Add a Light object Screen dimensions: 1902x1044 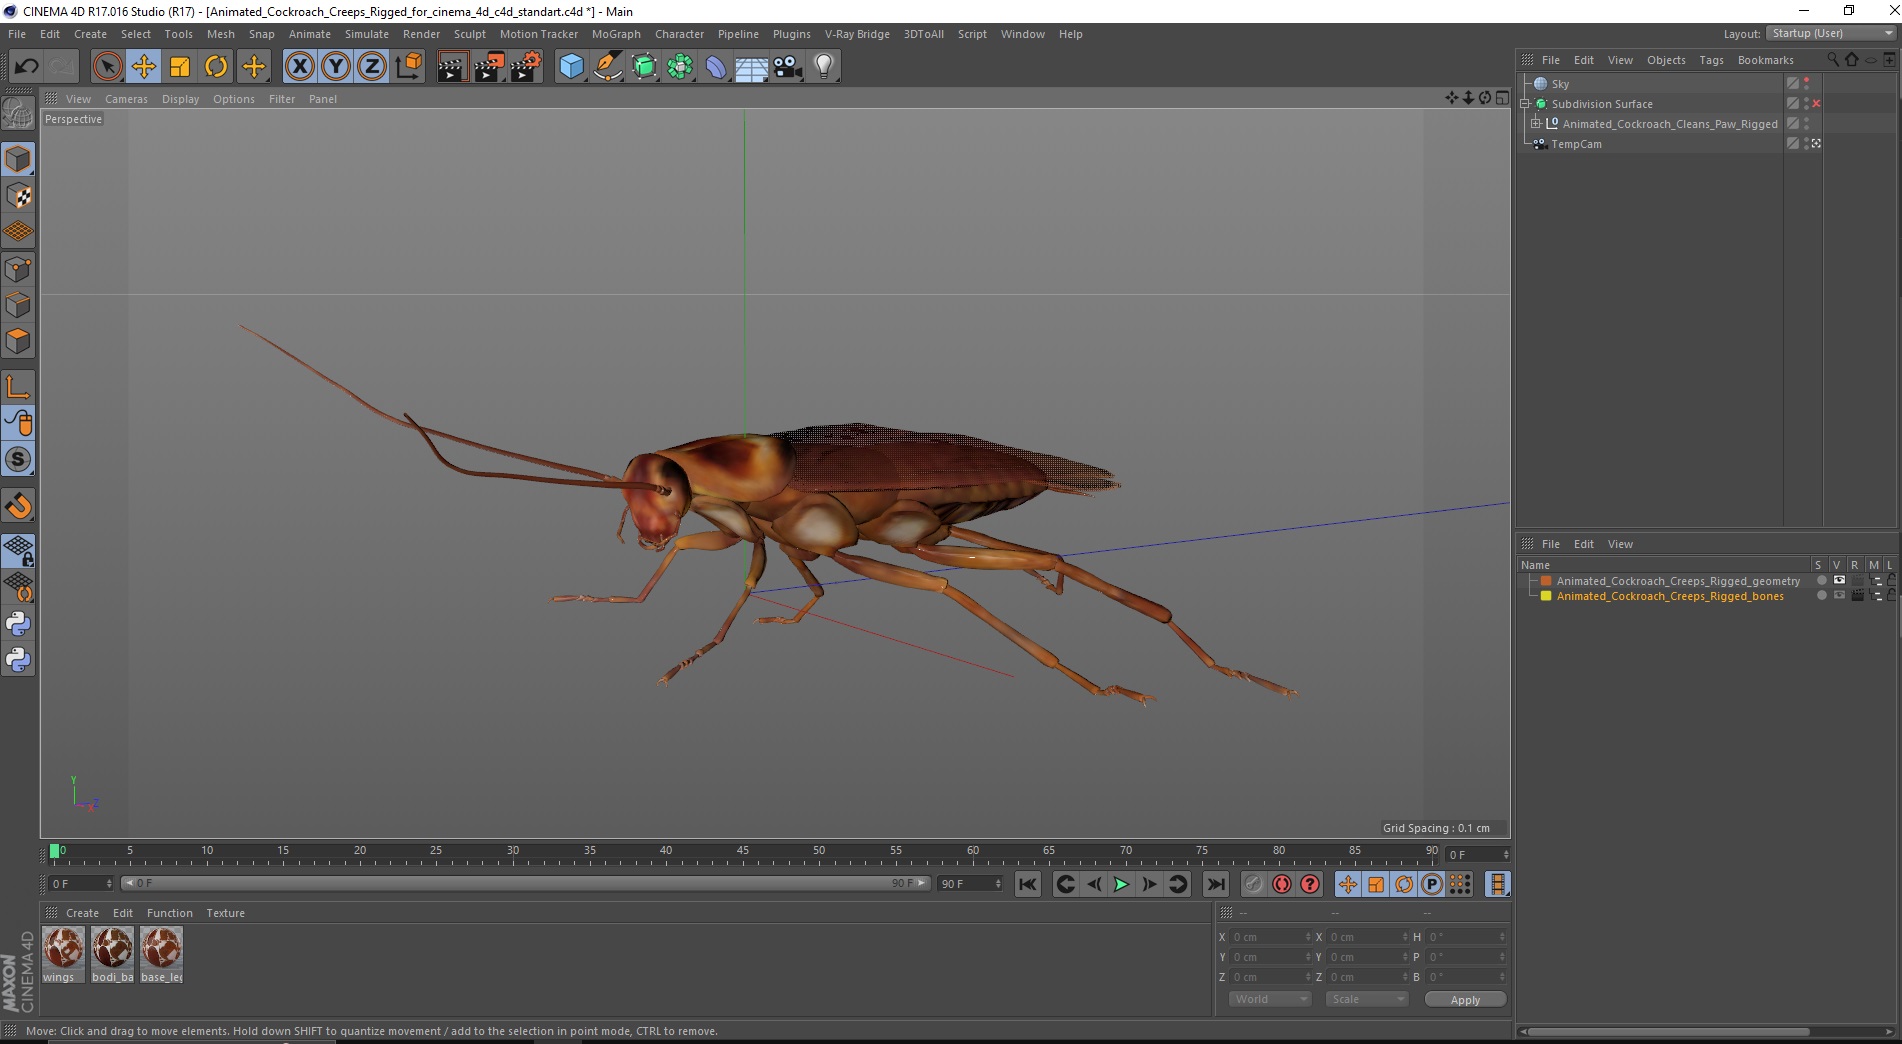coord(824,67)
